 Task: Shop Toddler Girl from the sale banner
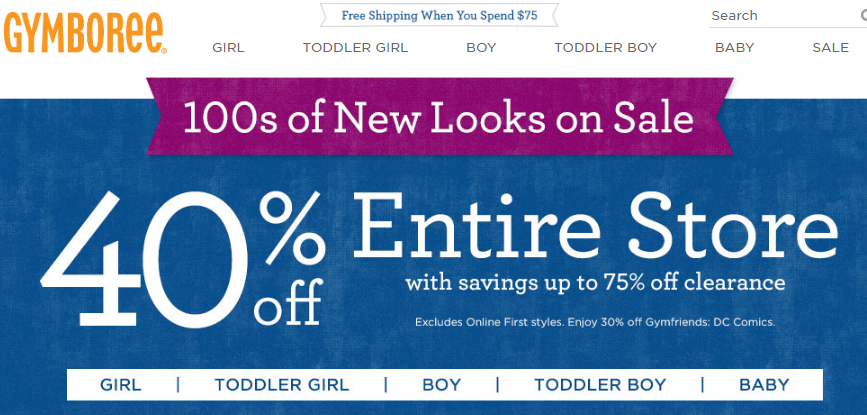pyautogui.click(x=281, y=385)
